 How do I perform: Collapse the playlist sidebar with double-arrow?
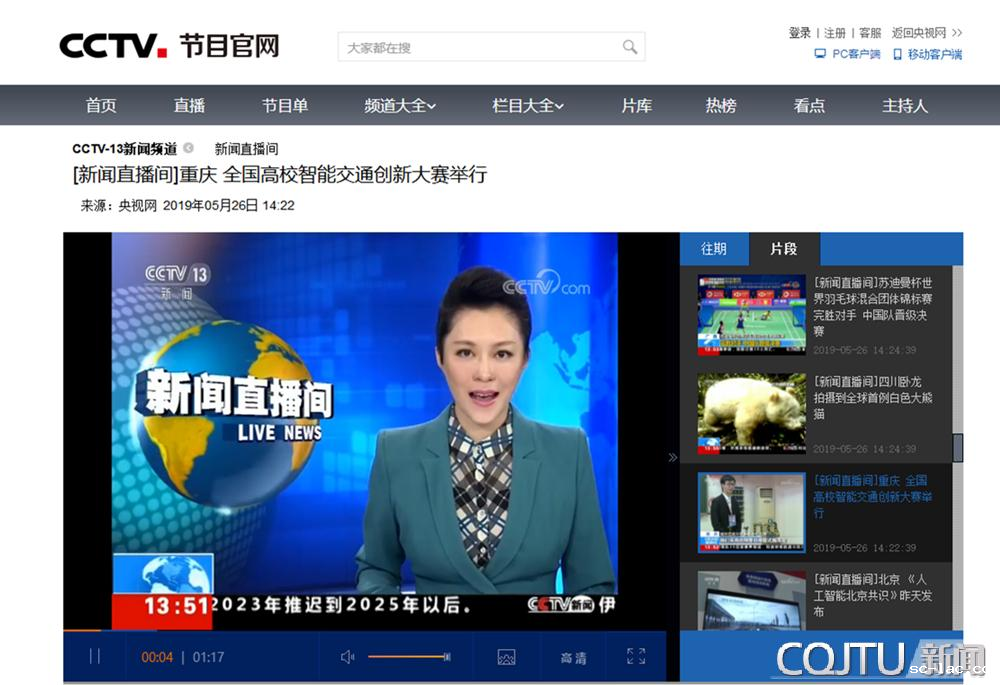pyautogui.click(x=672, y=458)
